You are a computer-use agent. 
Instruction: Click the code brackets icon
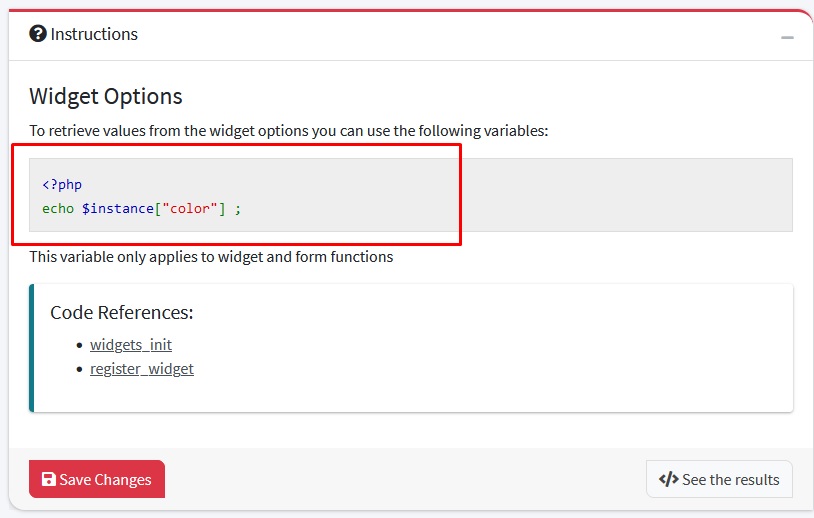[668, 480]
